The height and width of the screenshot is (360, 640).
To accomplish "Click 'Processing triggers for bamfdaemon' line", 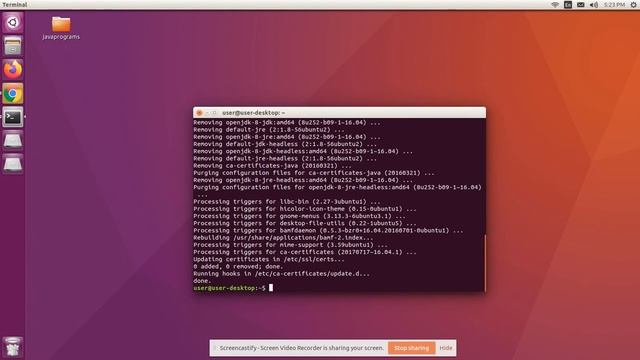I will coord(329,231).
